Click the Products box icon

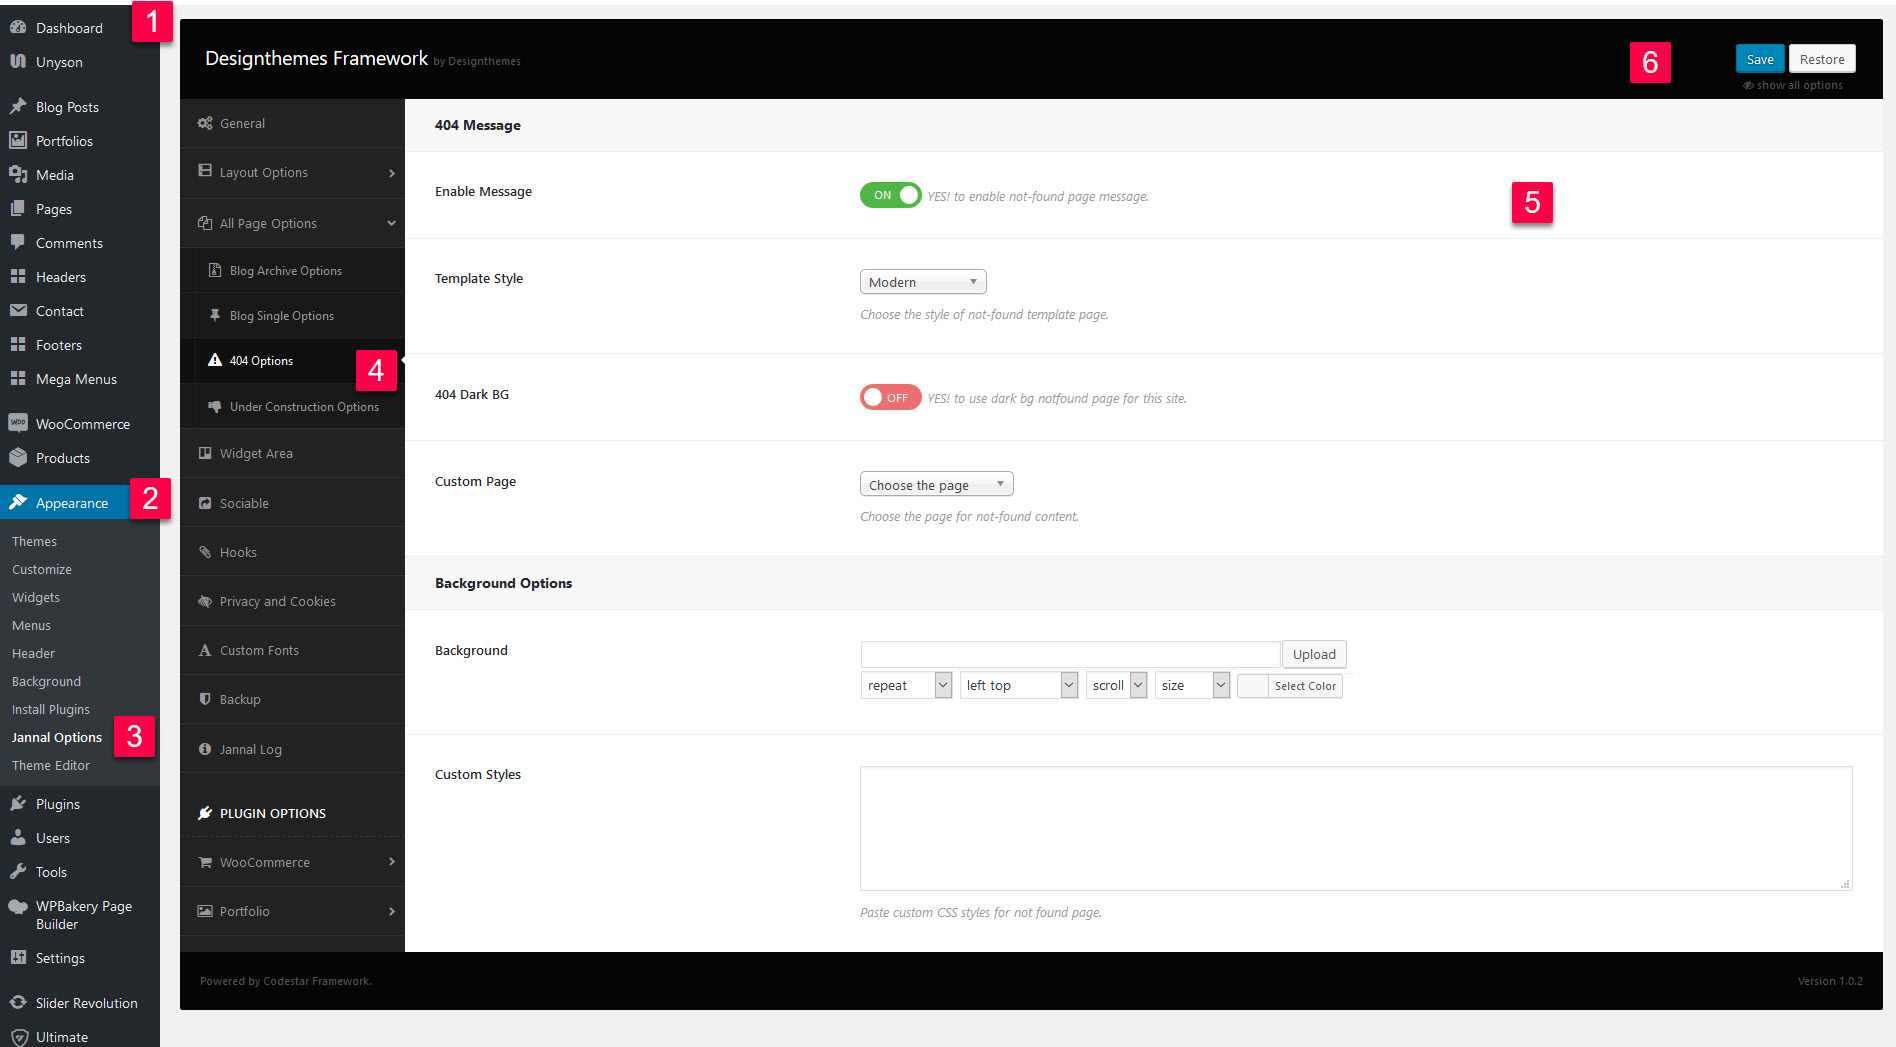coord(18,457)
